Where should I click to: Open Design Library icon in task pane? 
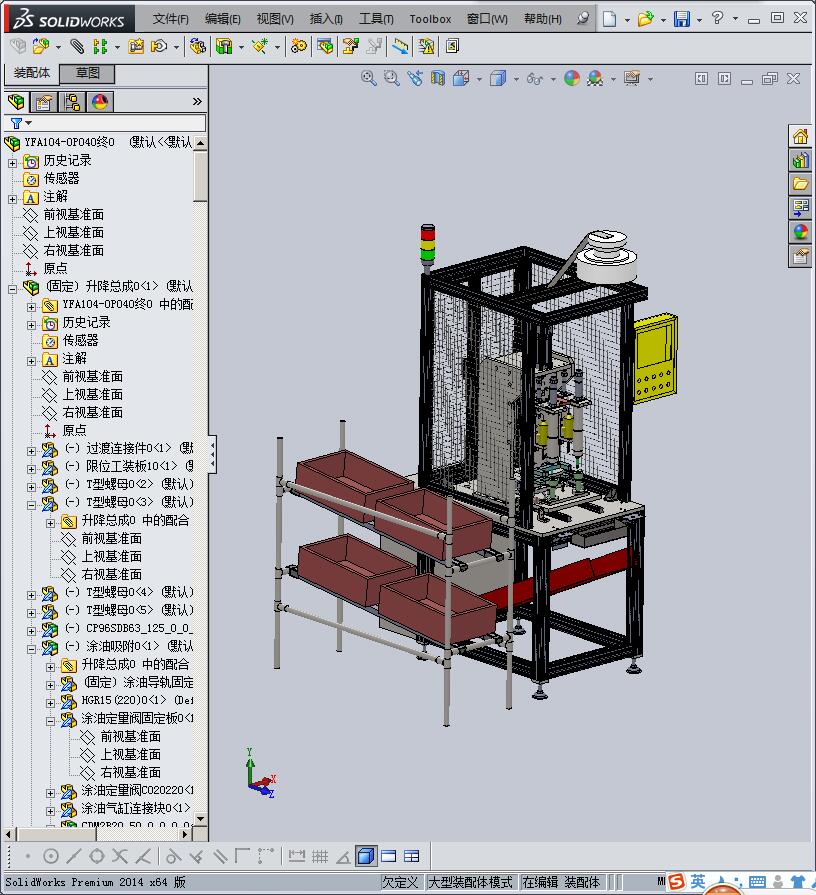[800, 160]
